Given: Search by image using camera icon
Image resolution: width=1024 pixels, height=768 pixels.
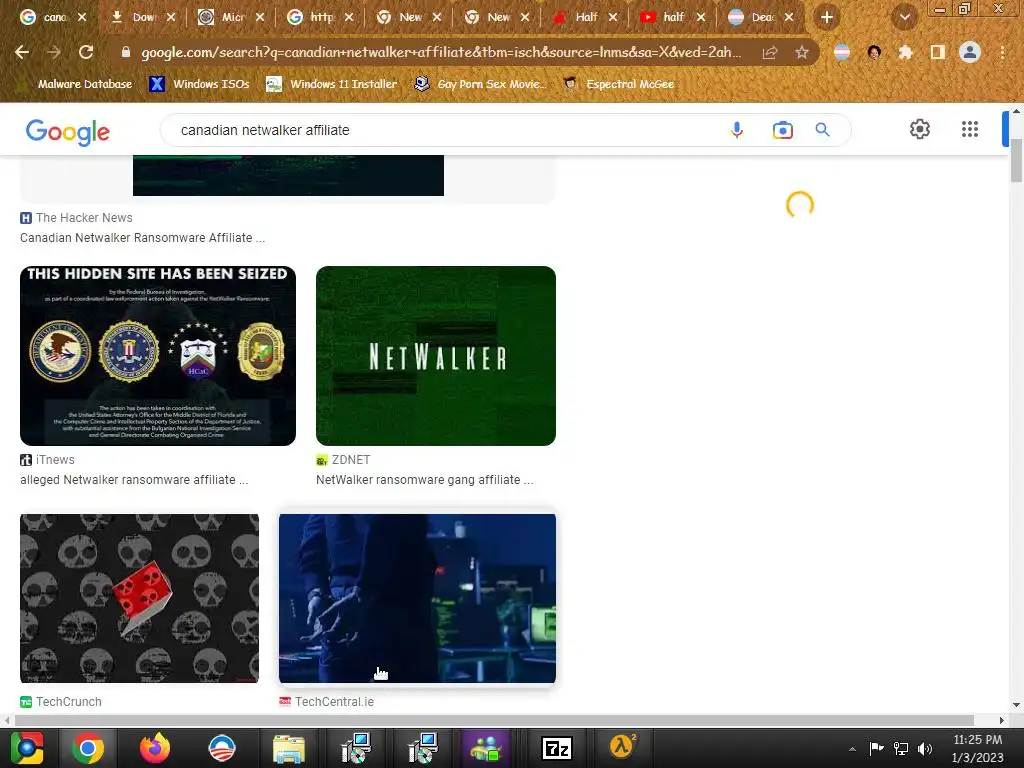Looking at the screenshot, I should point(782,130).
